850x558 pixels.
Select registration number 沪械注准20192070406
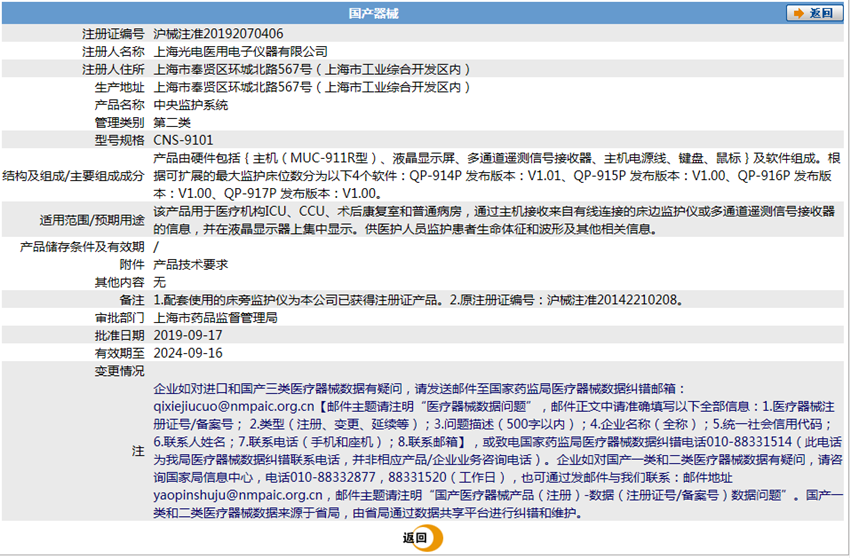(x=218, y=34)
